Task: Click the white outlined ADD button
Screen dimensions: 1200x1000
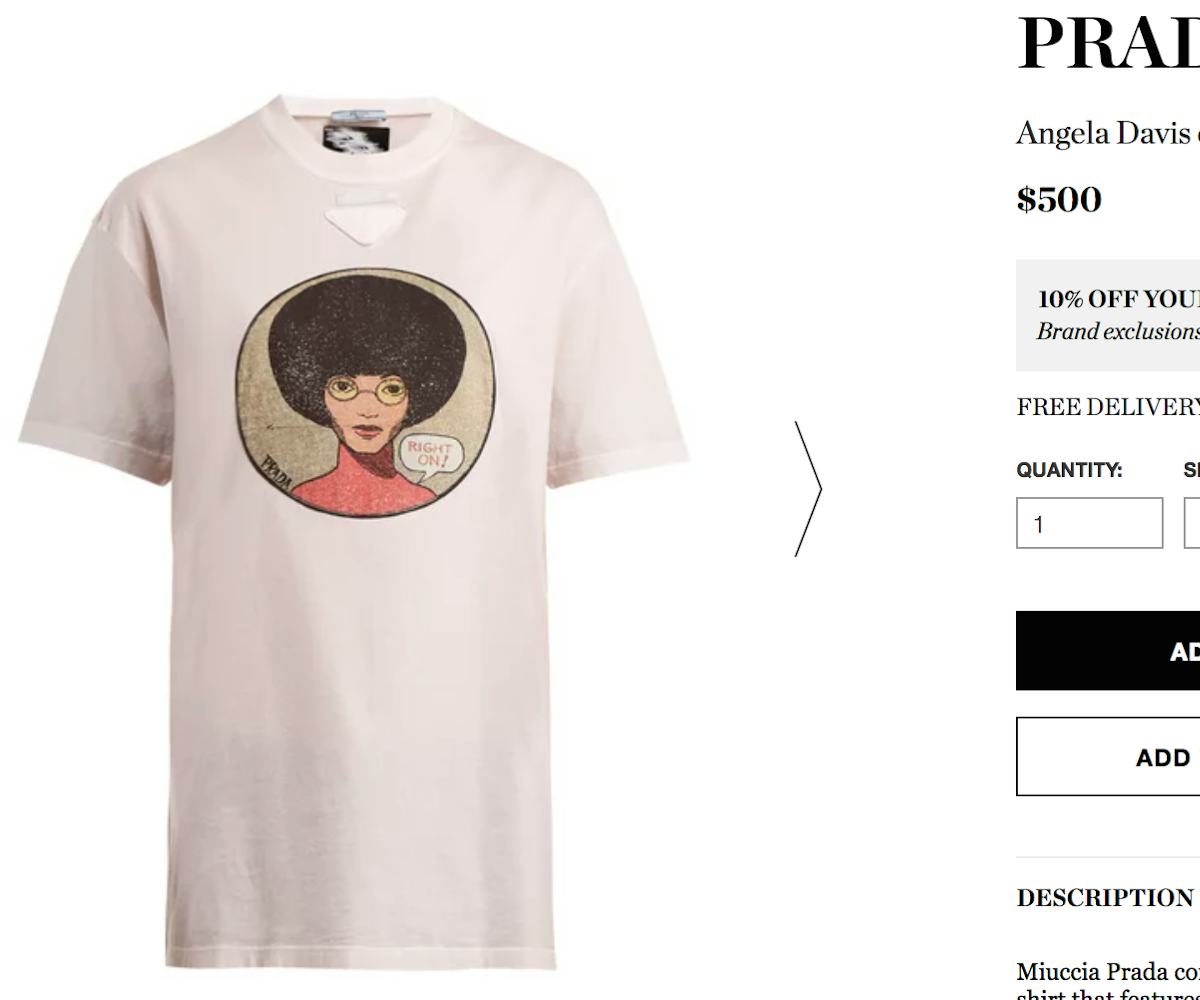Action: 1108,757
